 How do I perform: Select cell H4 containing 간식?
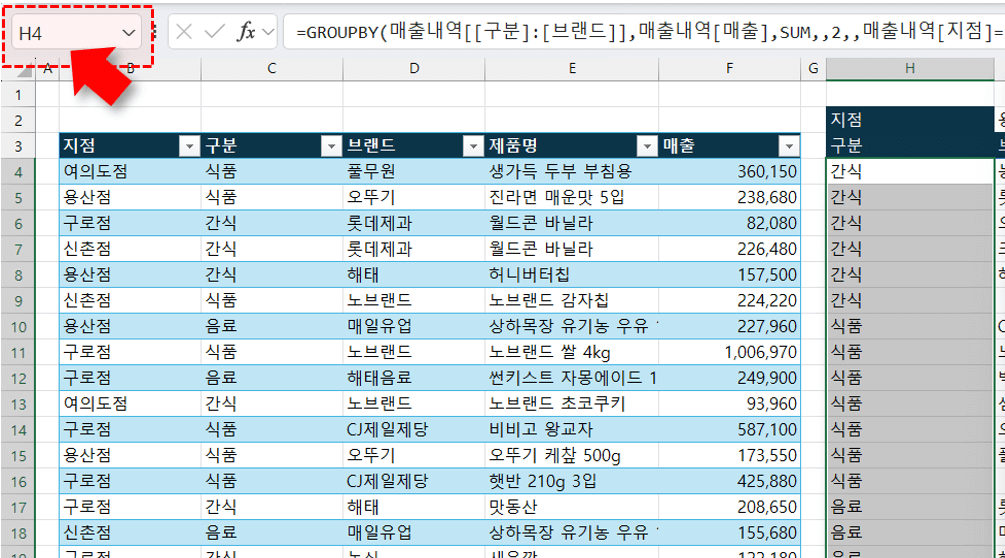(x=908, y=171)
